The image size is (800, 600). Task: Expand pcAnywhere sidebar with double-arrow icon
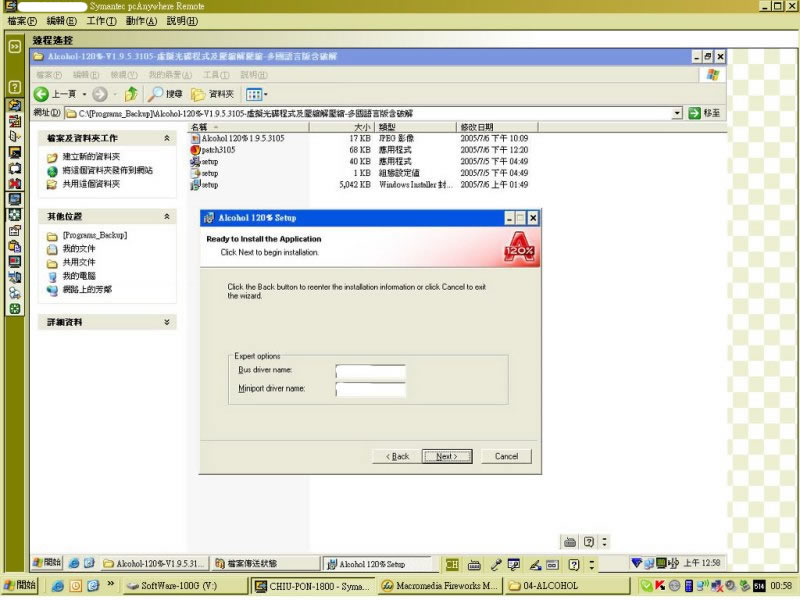[15, 46]
